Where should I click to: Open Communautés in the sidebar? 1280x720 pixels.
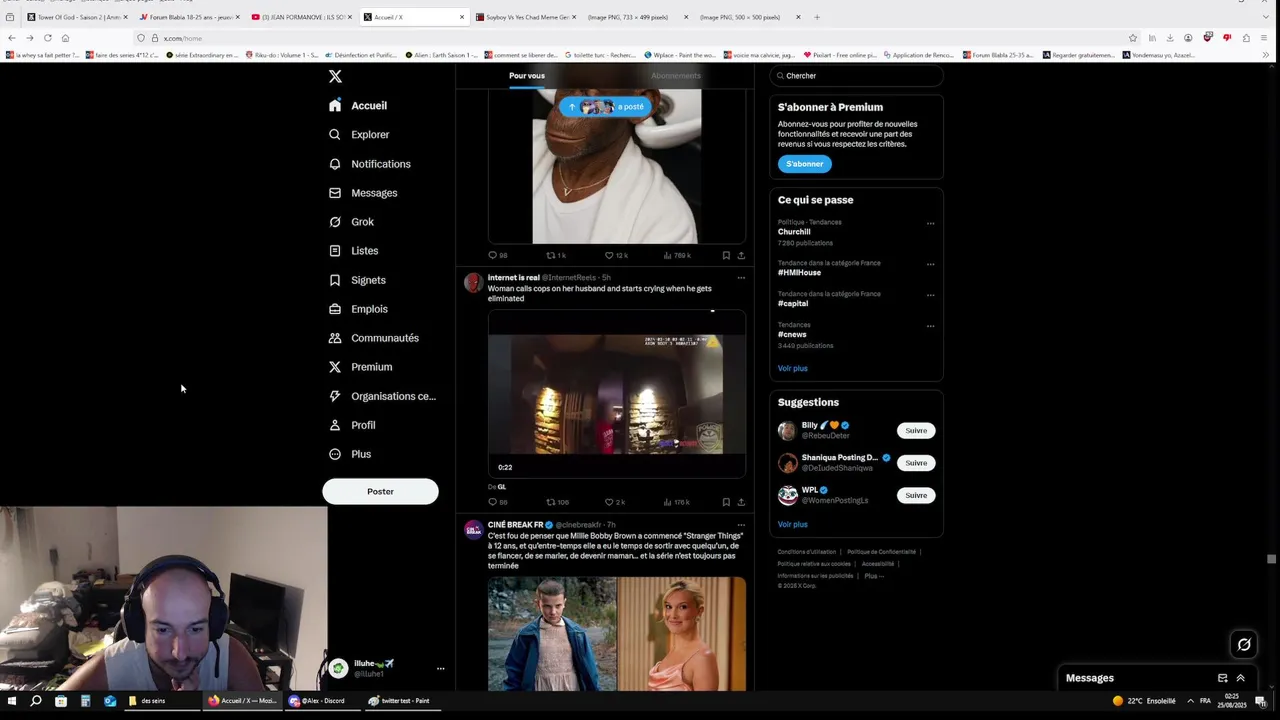point(373,338)
